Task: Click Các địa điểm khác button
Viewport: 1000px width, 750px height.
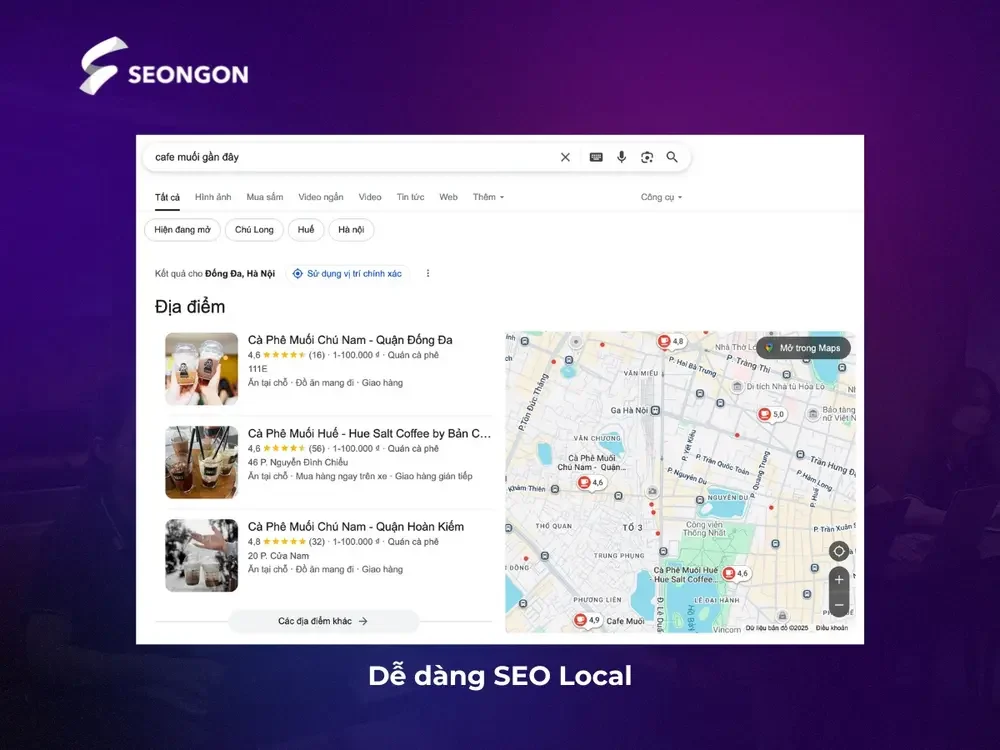Action: point(323,621)
